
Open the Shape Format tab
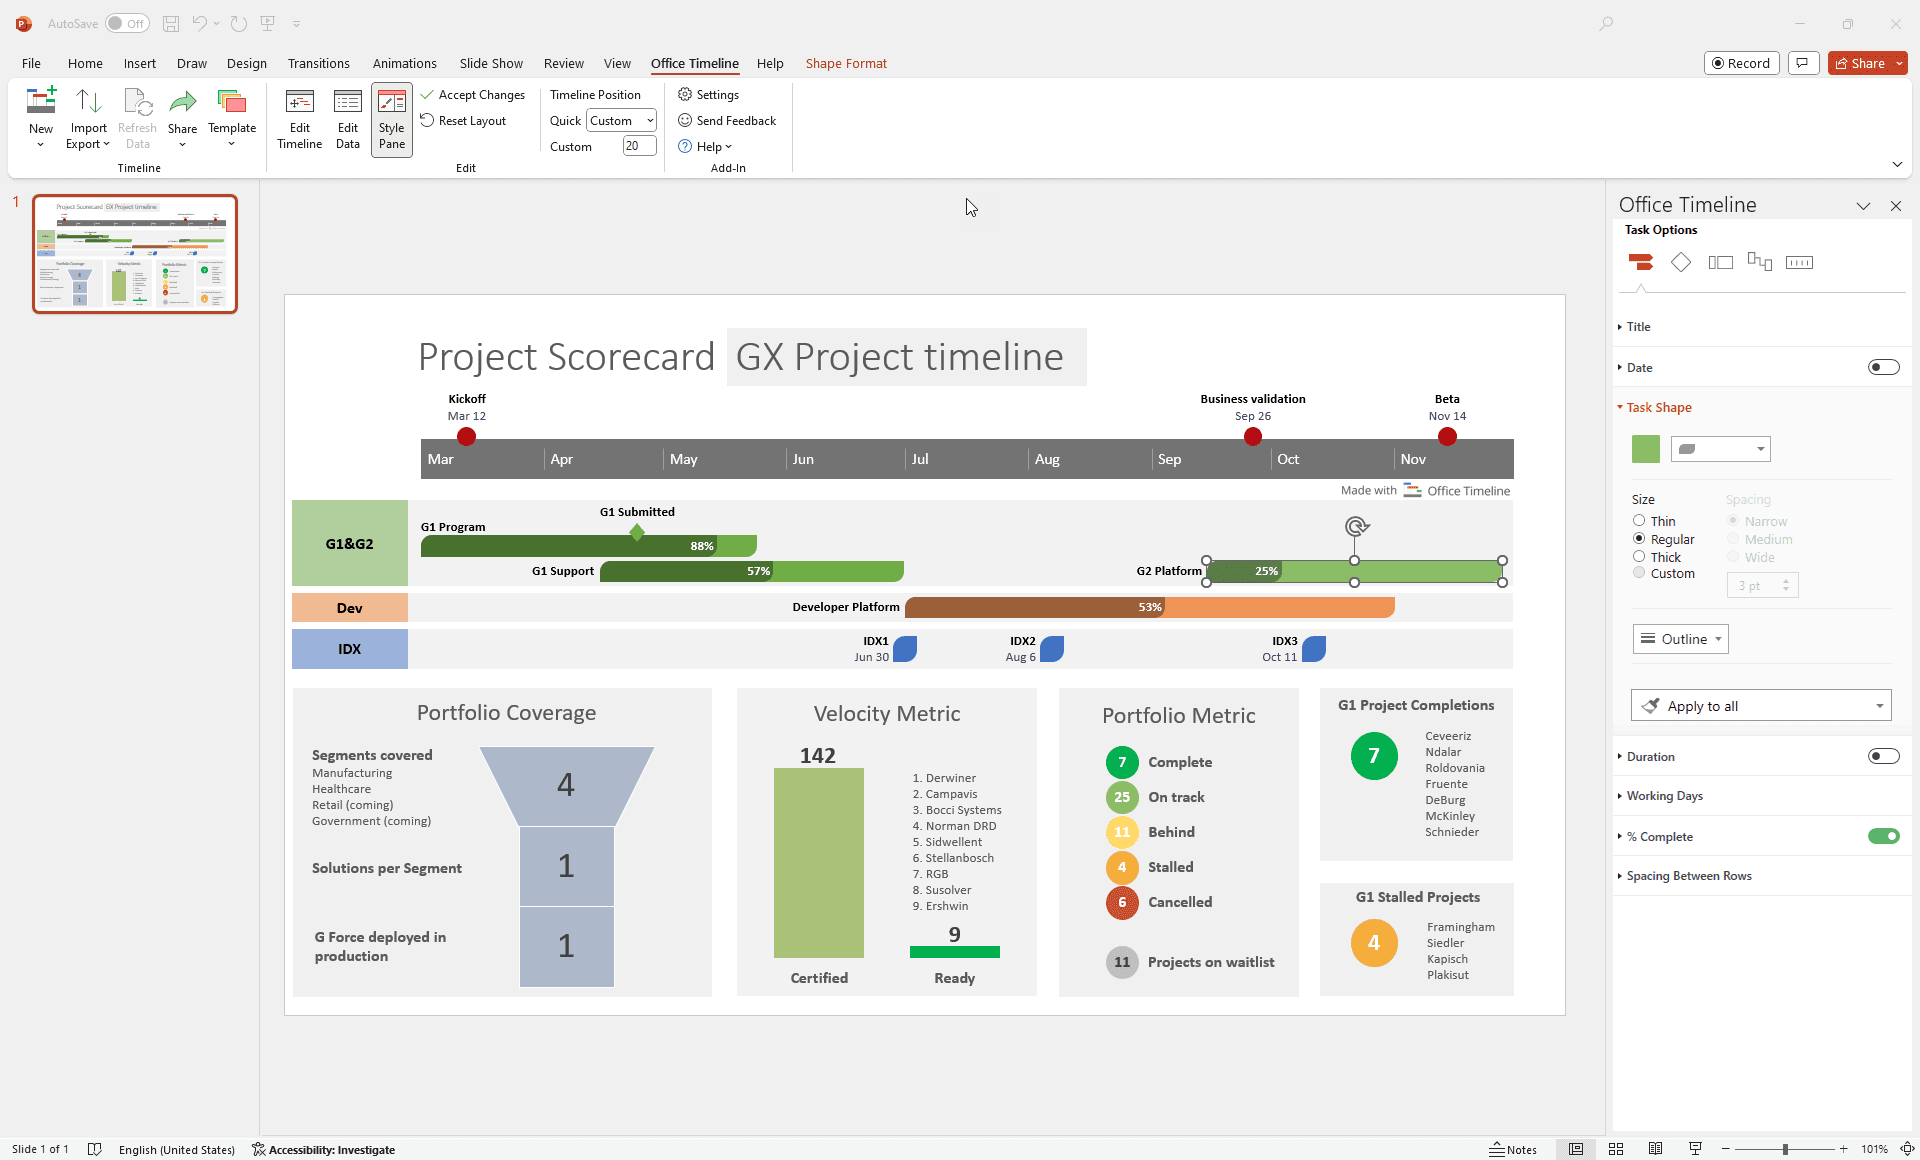(x=846, y=63)
